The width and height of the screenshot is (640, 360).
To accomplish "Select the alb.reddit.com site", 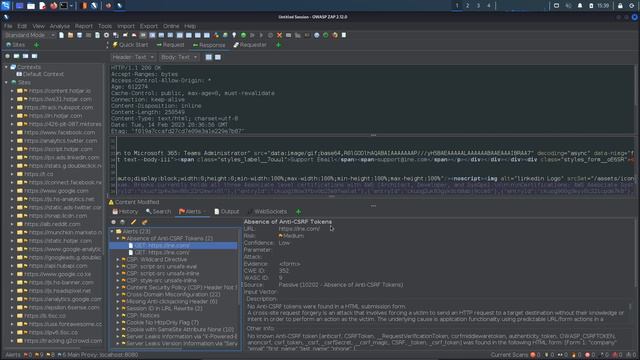I will 52,224.
